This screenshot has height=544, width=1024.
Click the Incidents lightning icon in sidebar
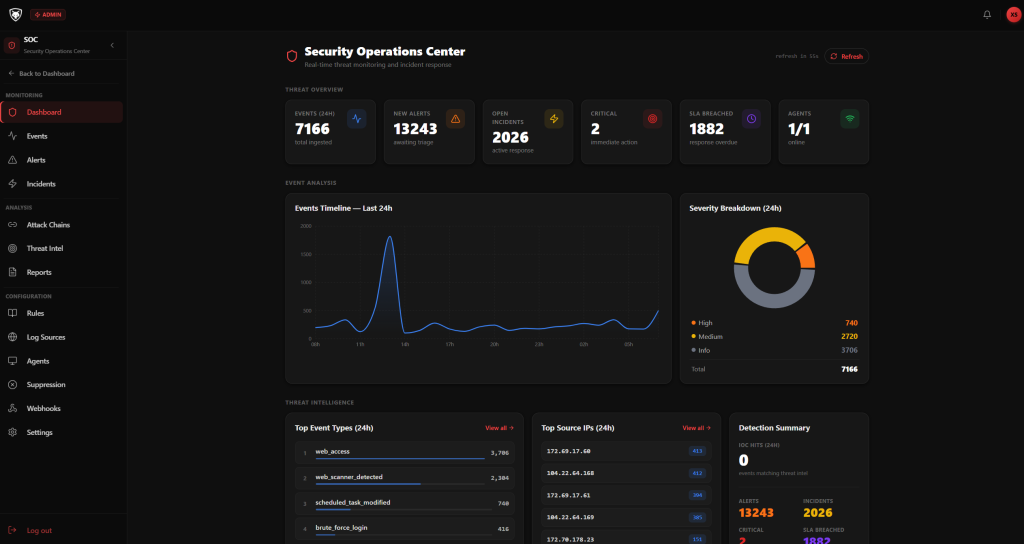click(x=12, y=184)
